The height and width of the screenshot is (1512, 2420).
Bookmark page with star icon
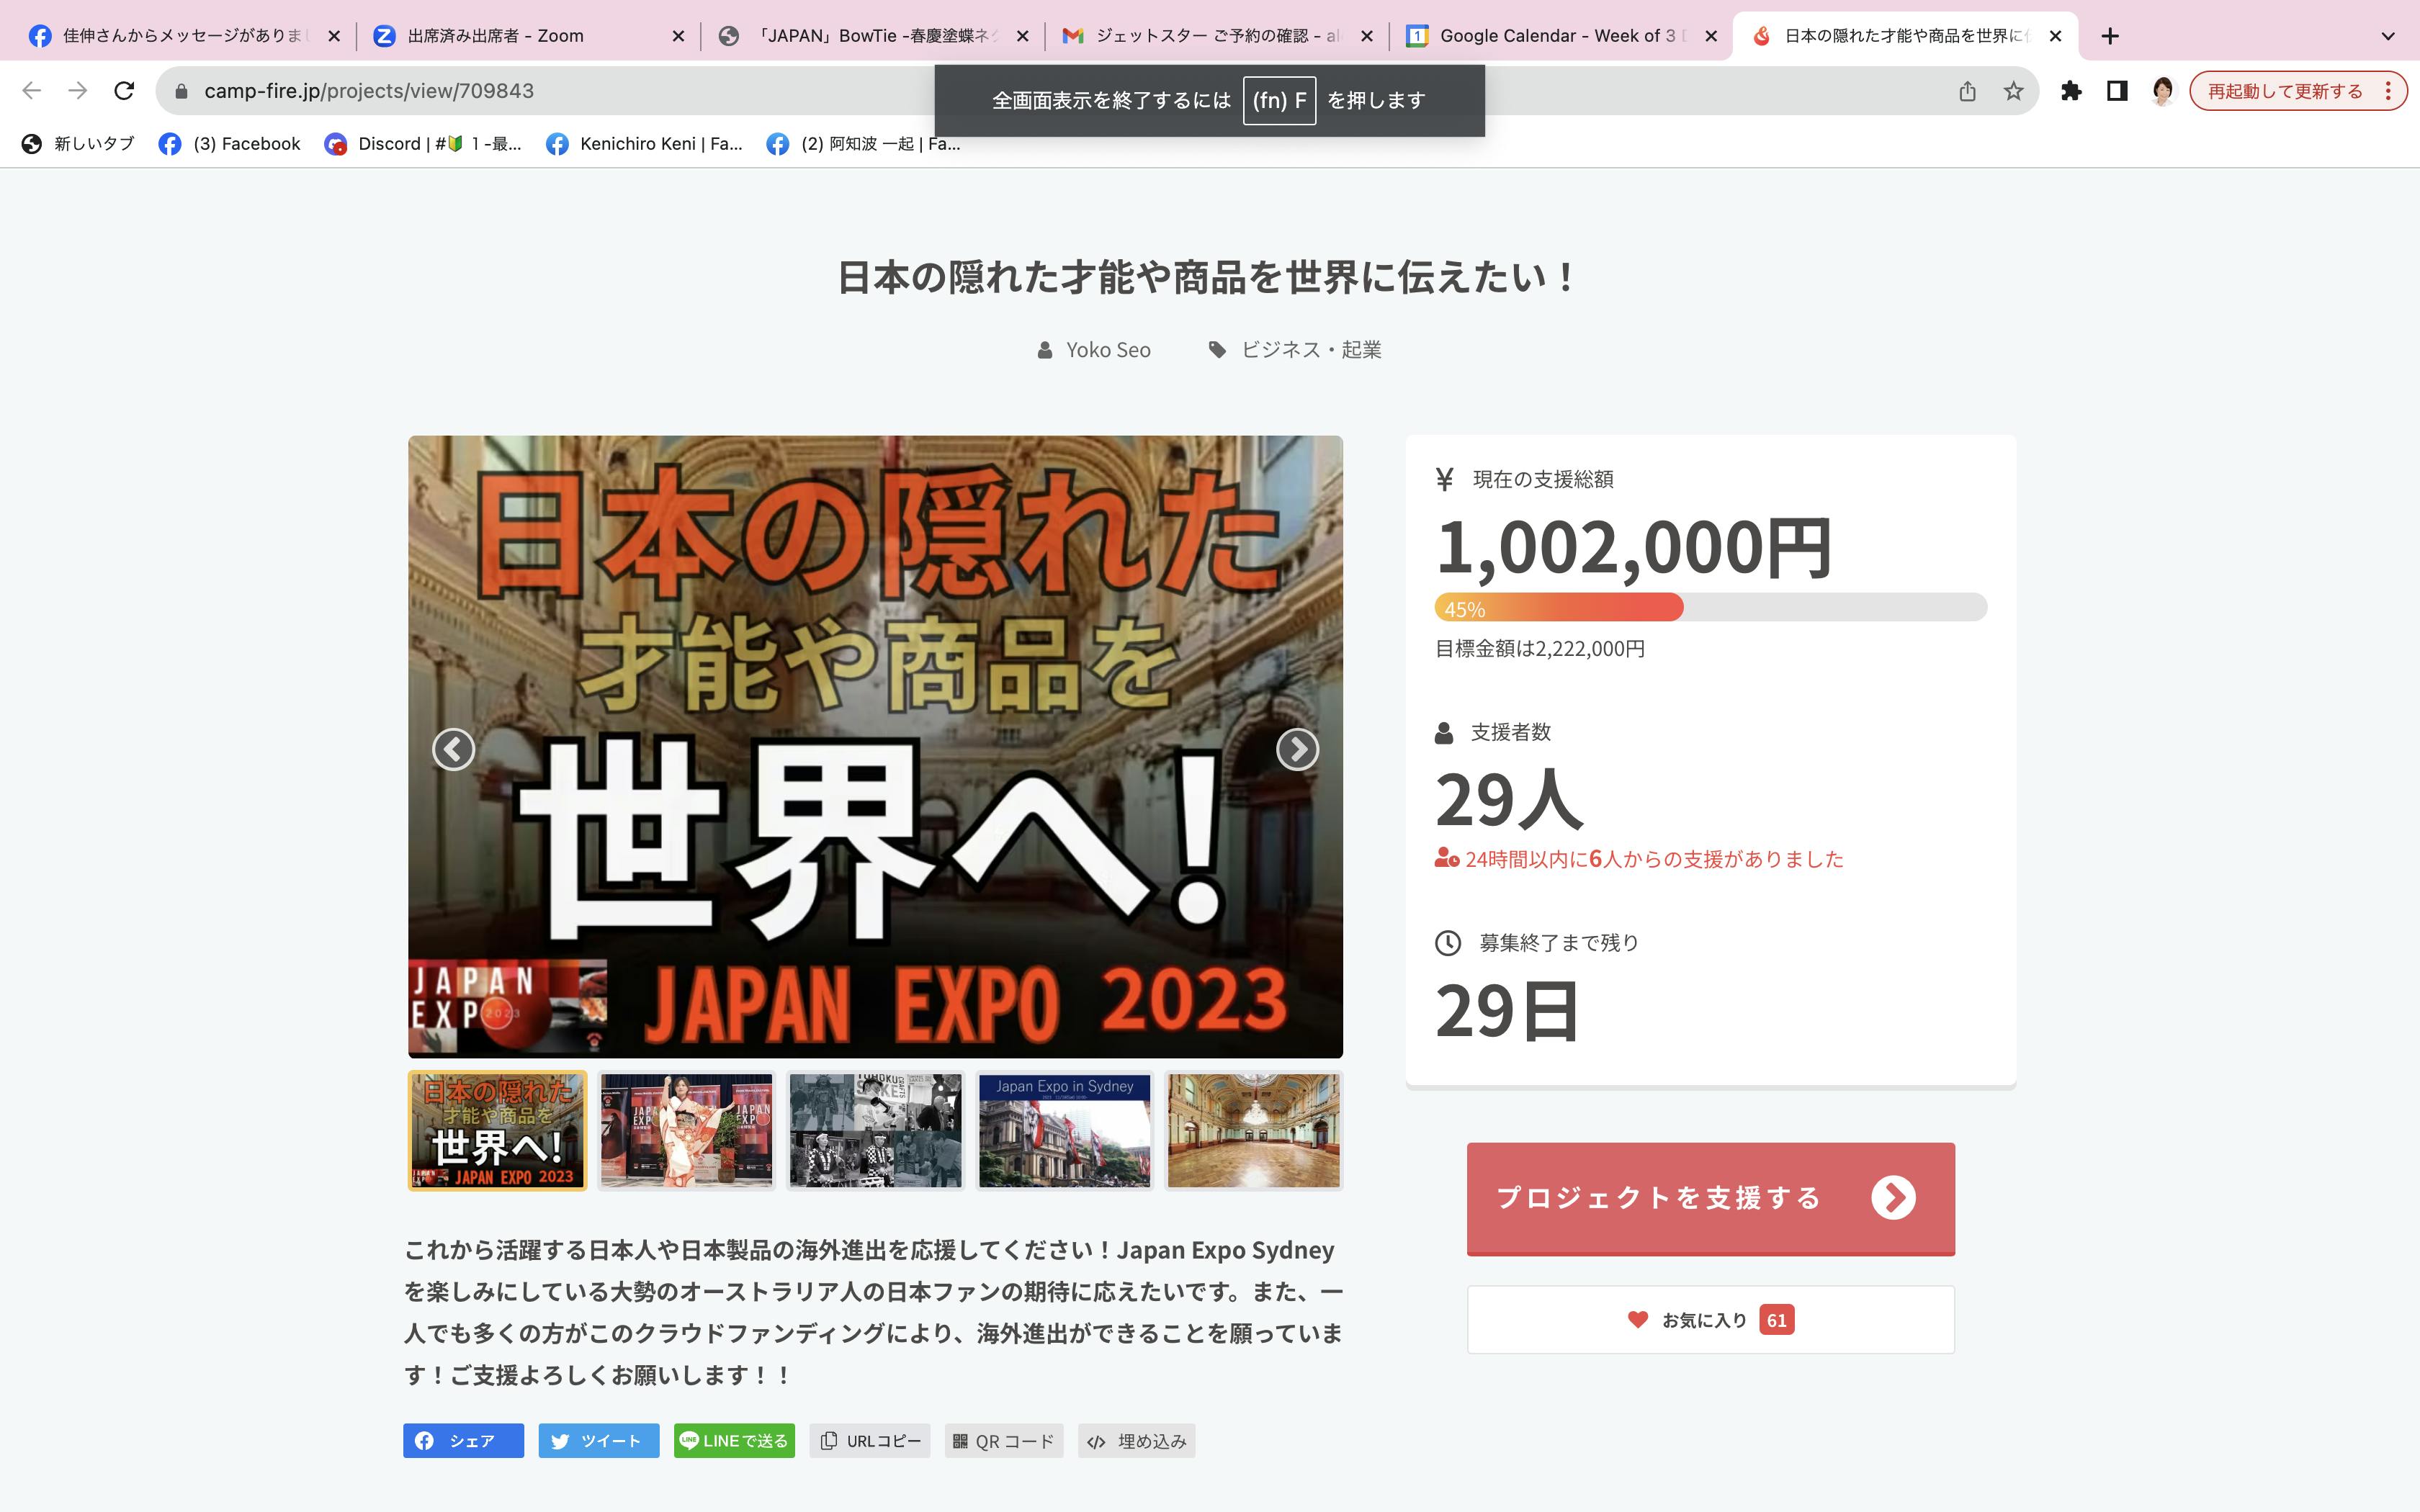pos(2013,91)
